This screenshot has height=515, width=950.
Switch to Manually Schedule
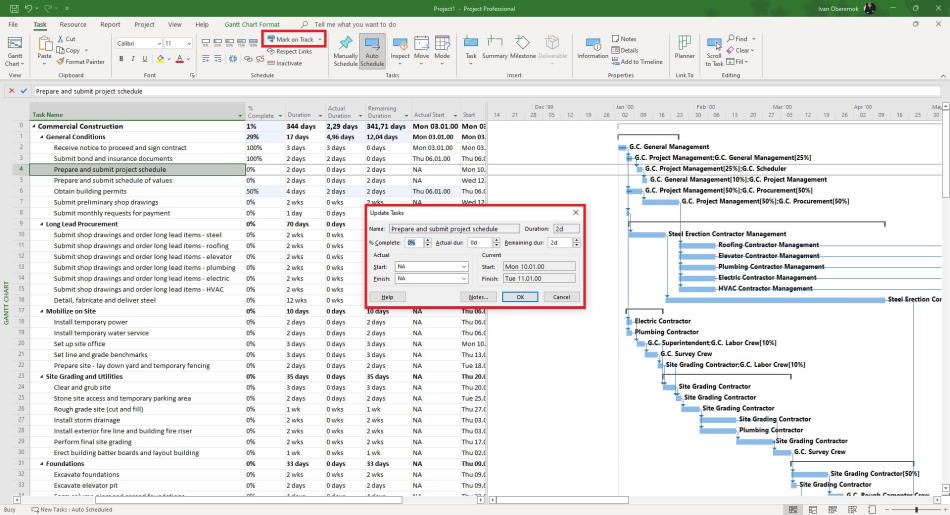pos(345,51)
